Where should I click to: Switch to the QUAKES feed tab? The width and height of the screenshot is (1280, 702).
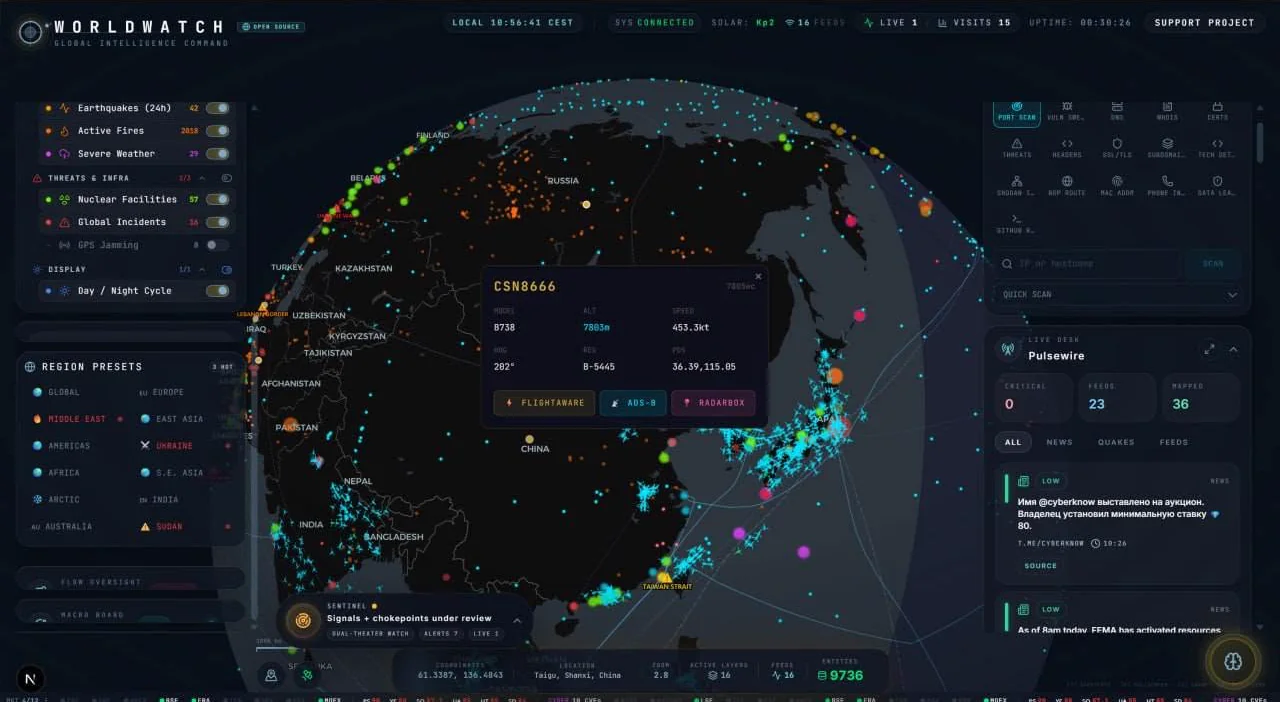1116,442
